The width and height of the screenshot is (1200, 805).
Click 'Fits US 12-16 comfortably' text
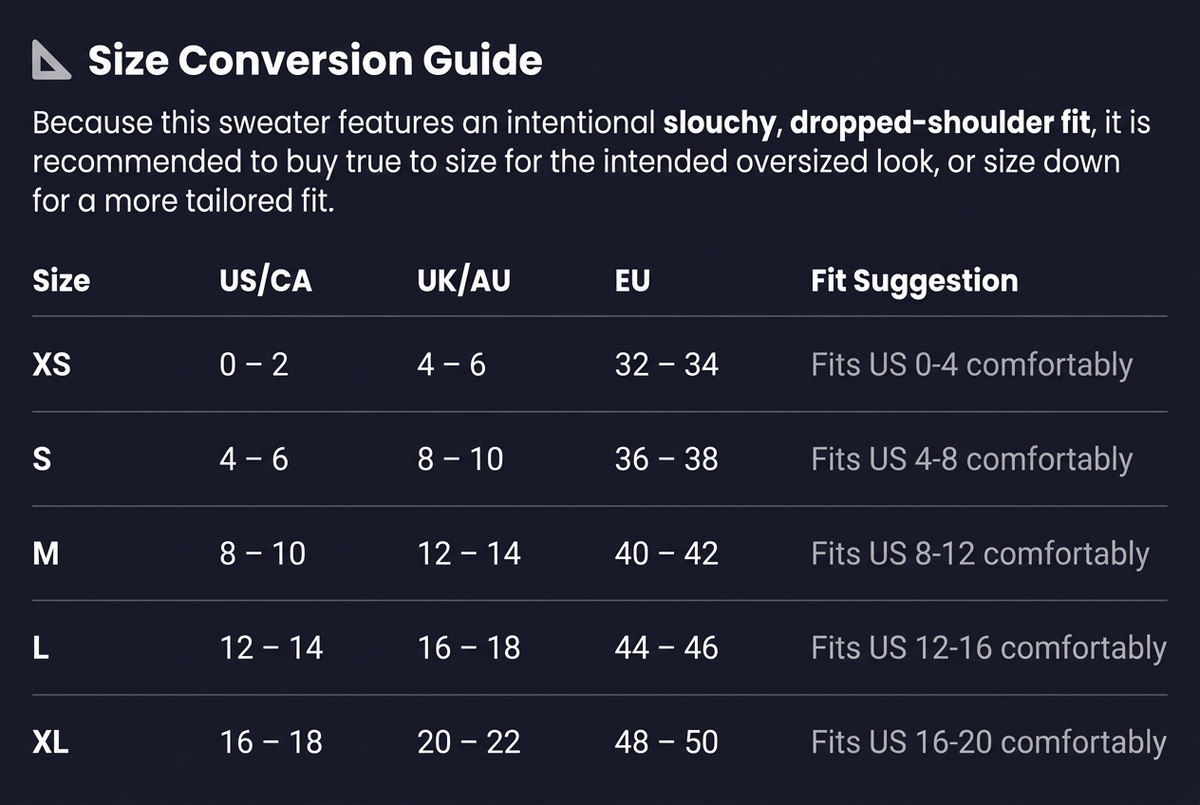989,648
